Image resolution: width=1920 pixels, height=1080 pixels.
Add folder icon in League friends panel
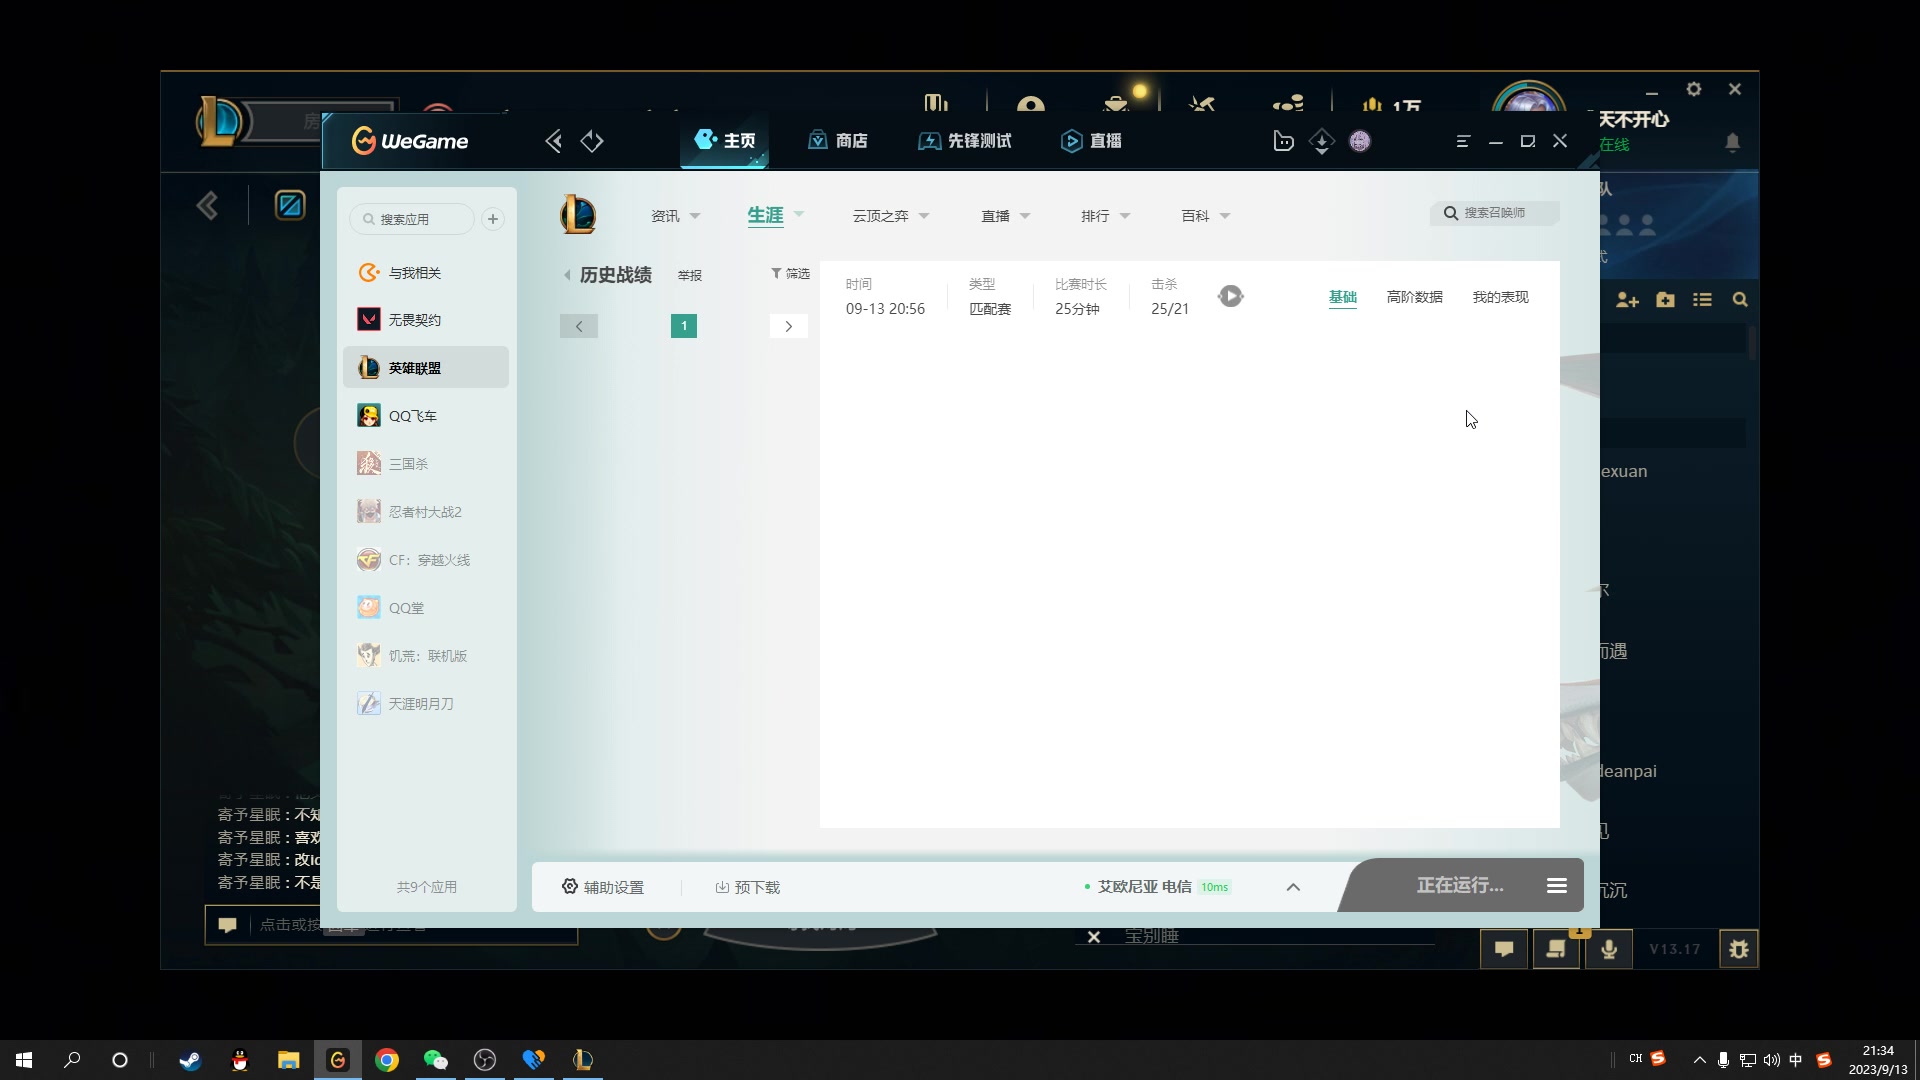click(1665, 300)
